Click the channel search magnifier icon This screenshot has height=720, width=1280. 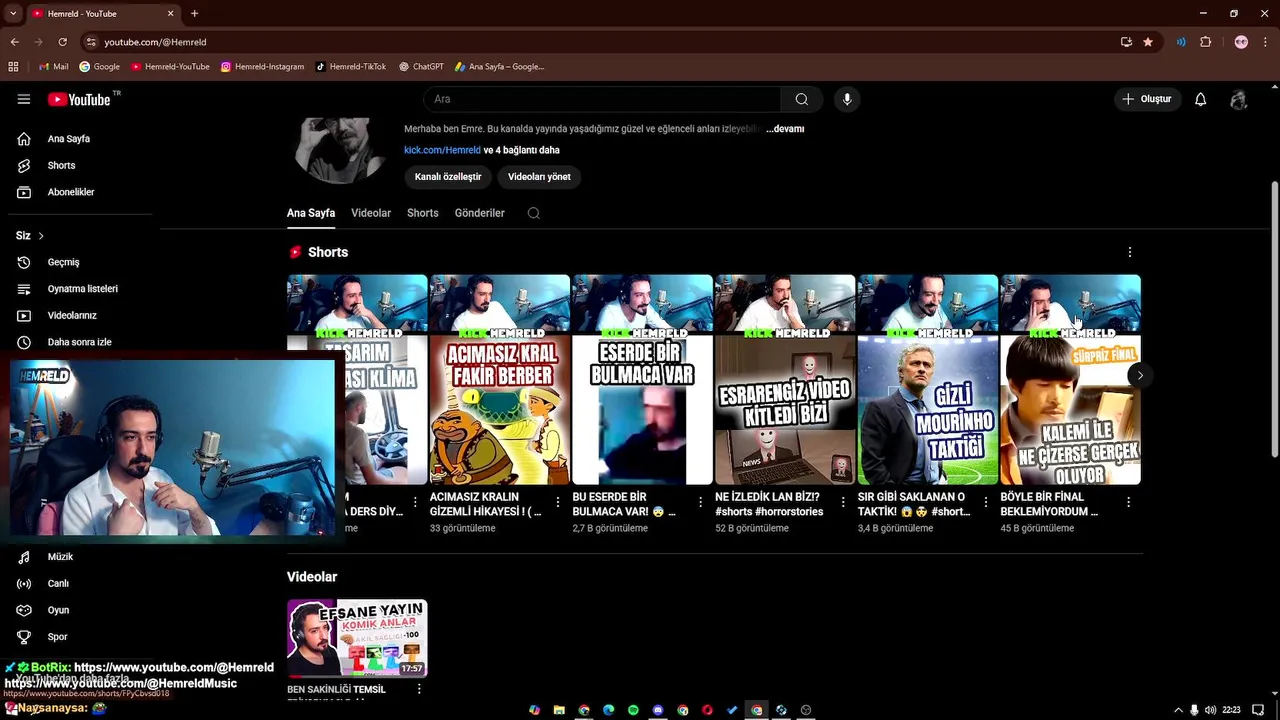(x=534, y=213)
